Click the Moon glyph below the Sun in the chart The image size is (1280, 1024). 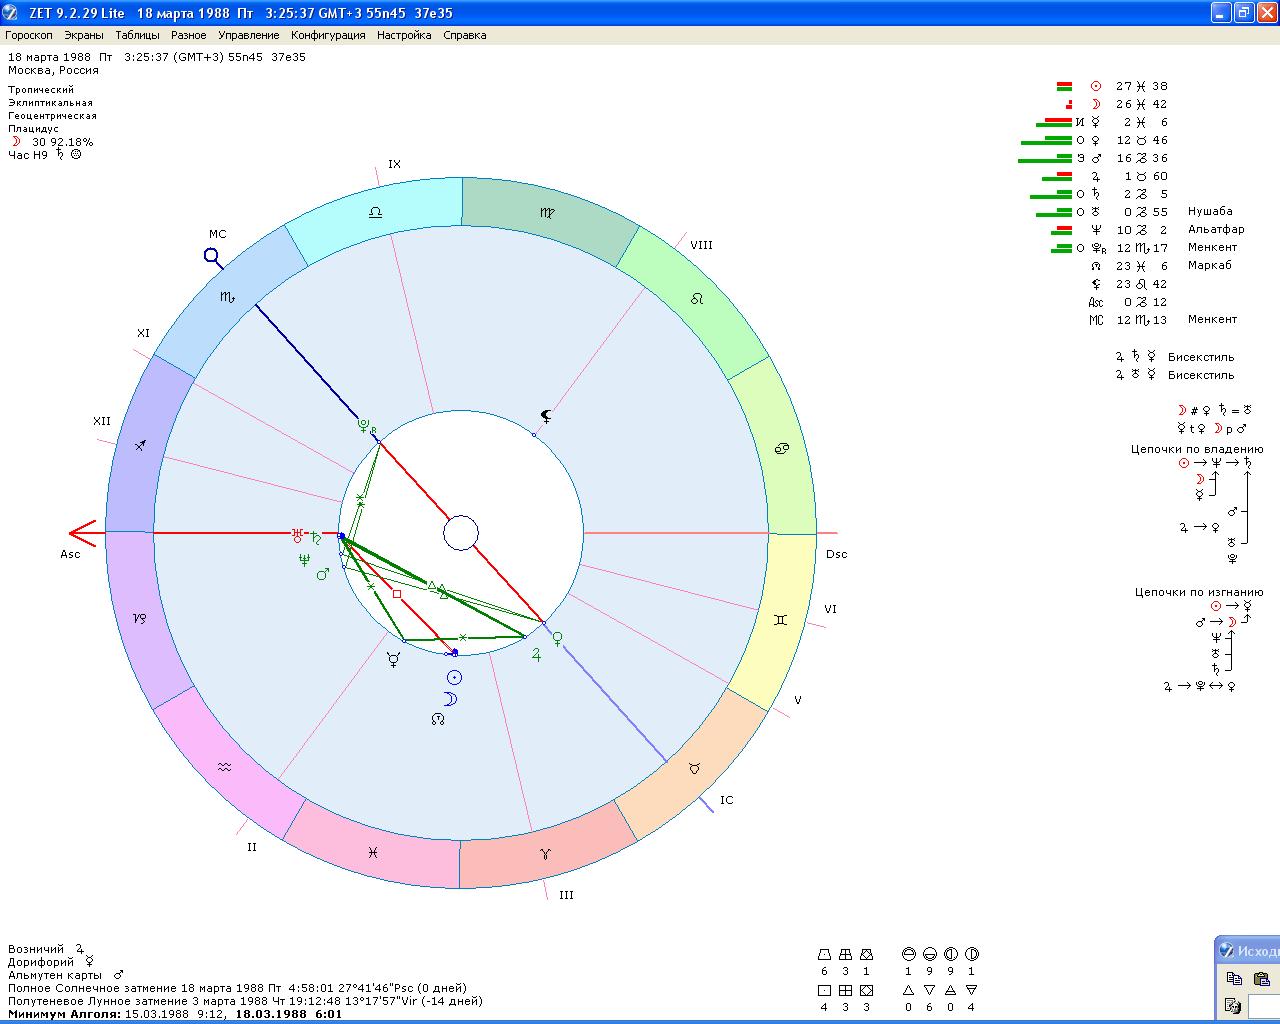pos(450,699)
